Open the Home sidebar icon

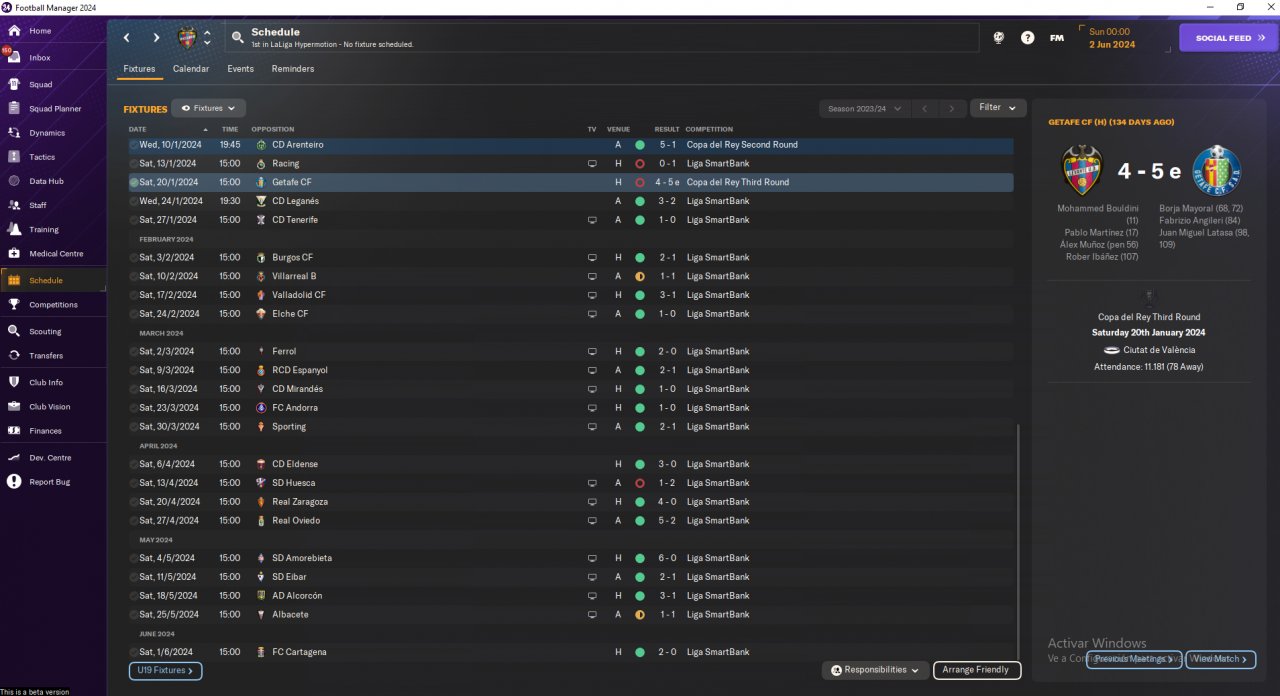coord(14,31)
